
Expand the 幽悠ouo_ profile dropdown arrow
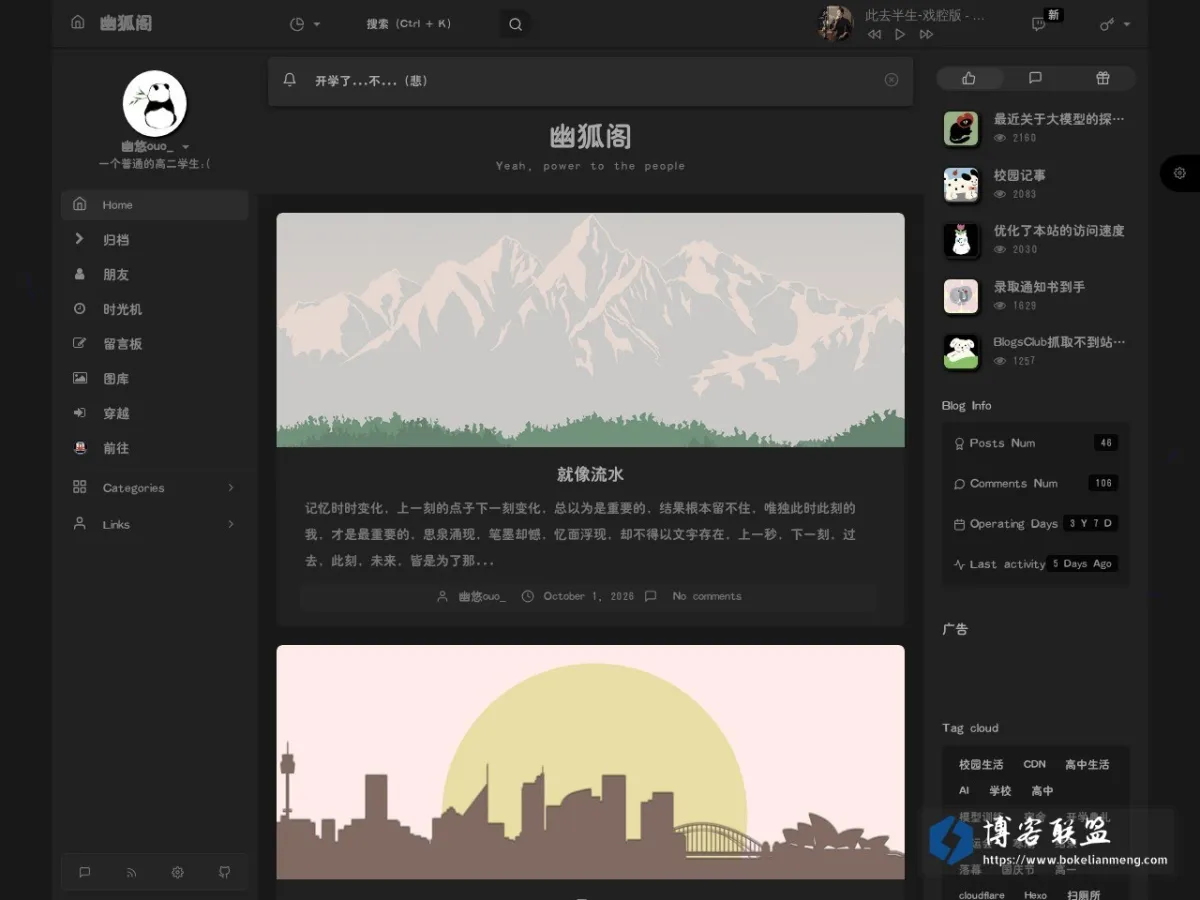tap(186, 147)
